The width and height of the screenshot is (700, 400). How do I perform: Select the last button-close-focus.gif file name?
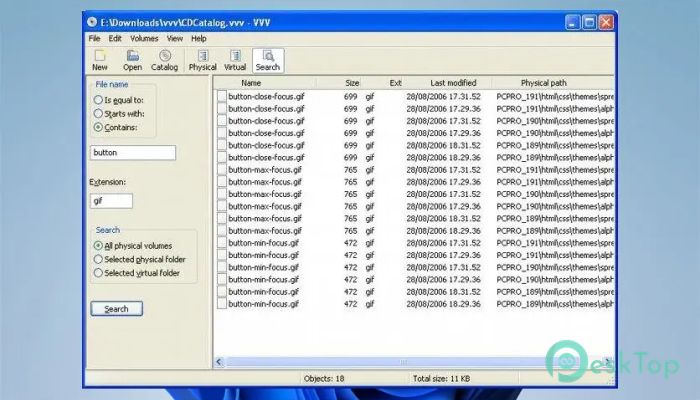point(267,158)
